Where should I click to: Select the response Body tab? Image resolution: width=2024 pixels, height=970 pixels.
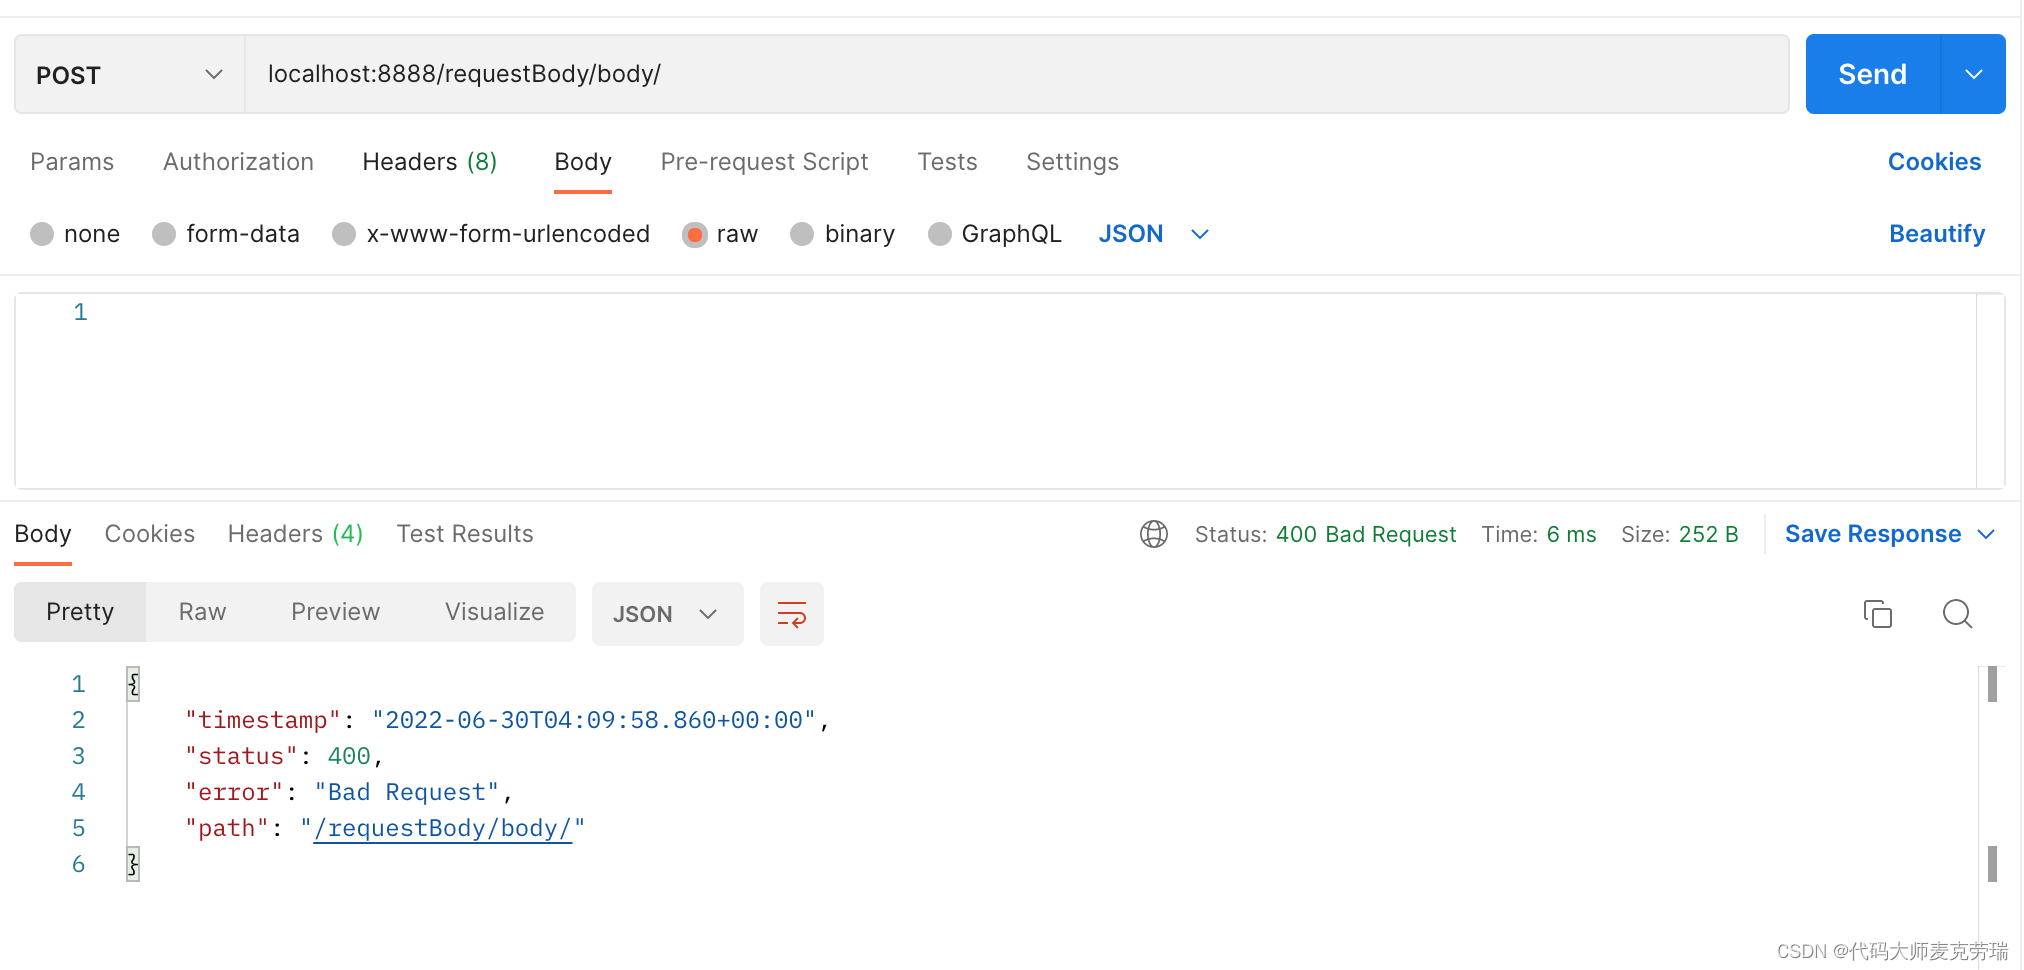(43, 534)
